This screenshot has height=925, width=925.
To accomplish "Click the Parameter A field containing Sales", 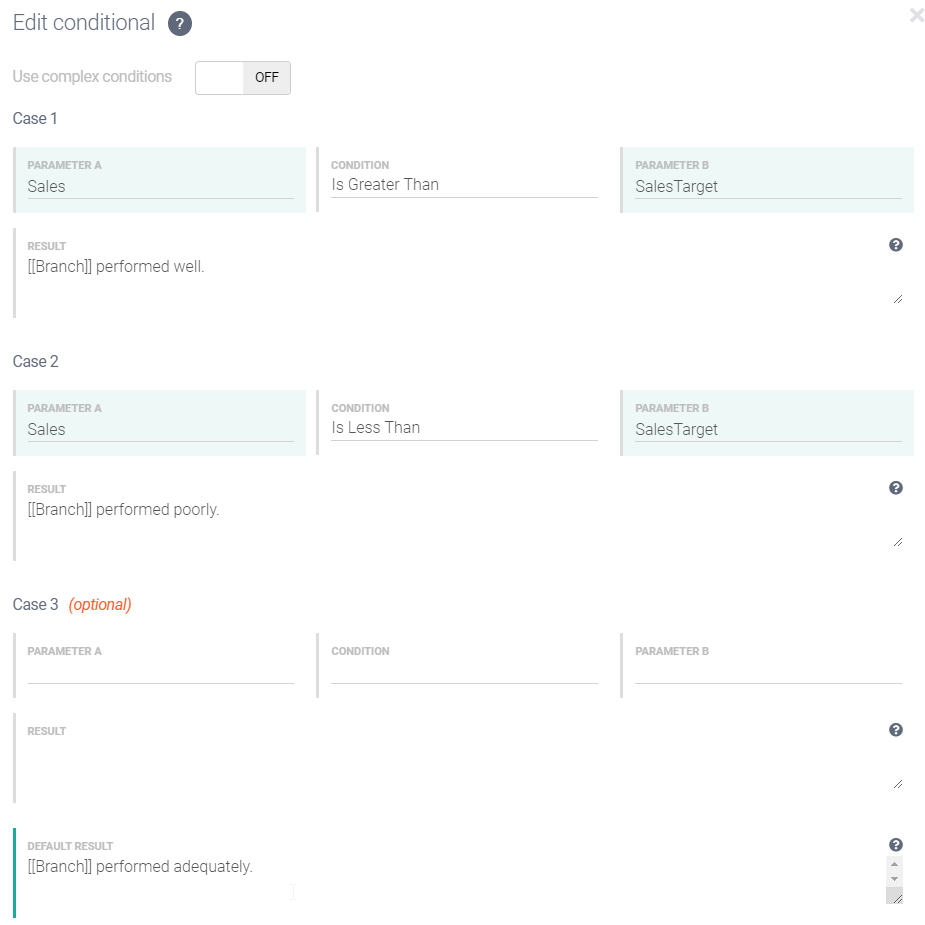I will pos(160,184).
